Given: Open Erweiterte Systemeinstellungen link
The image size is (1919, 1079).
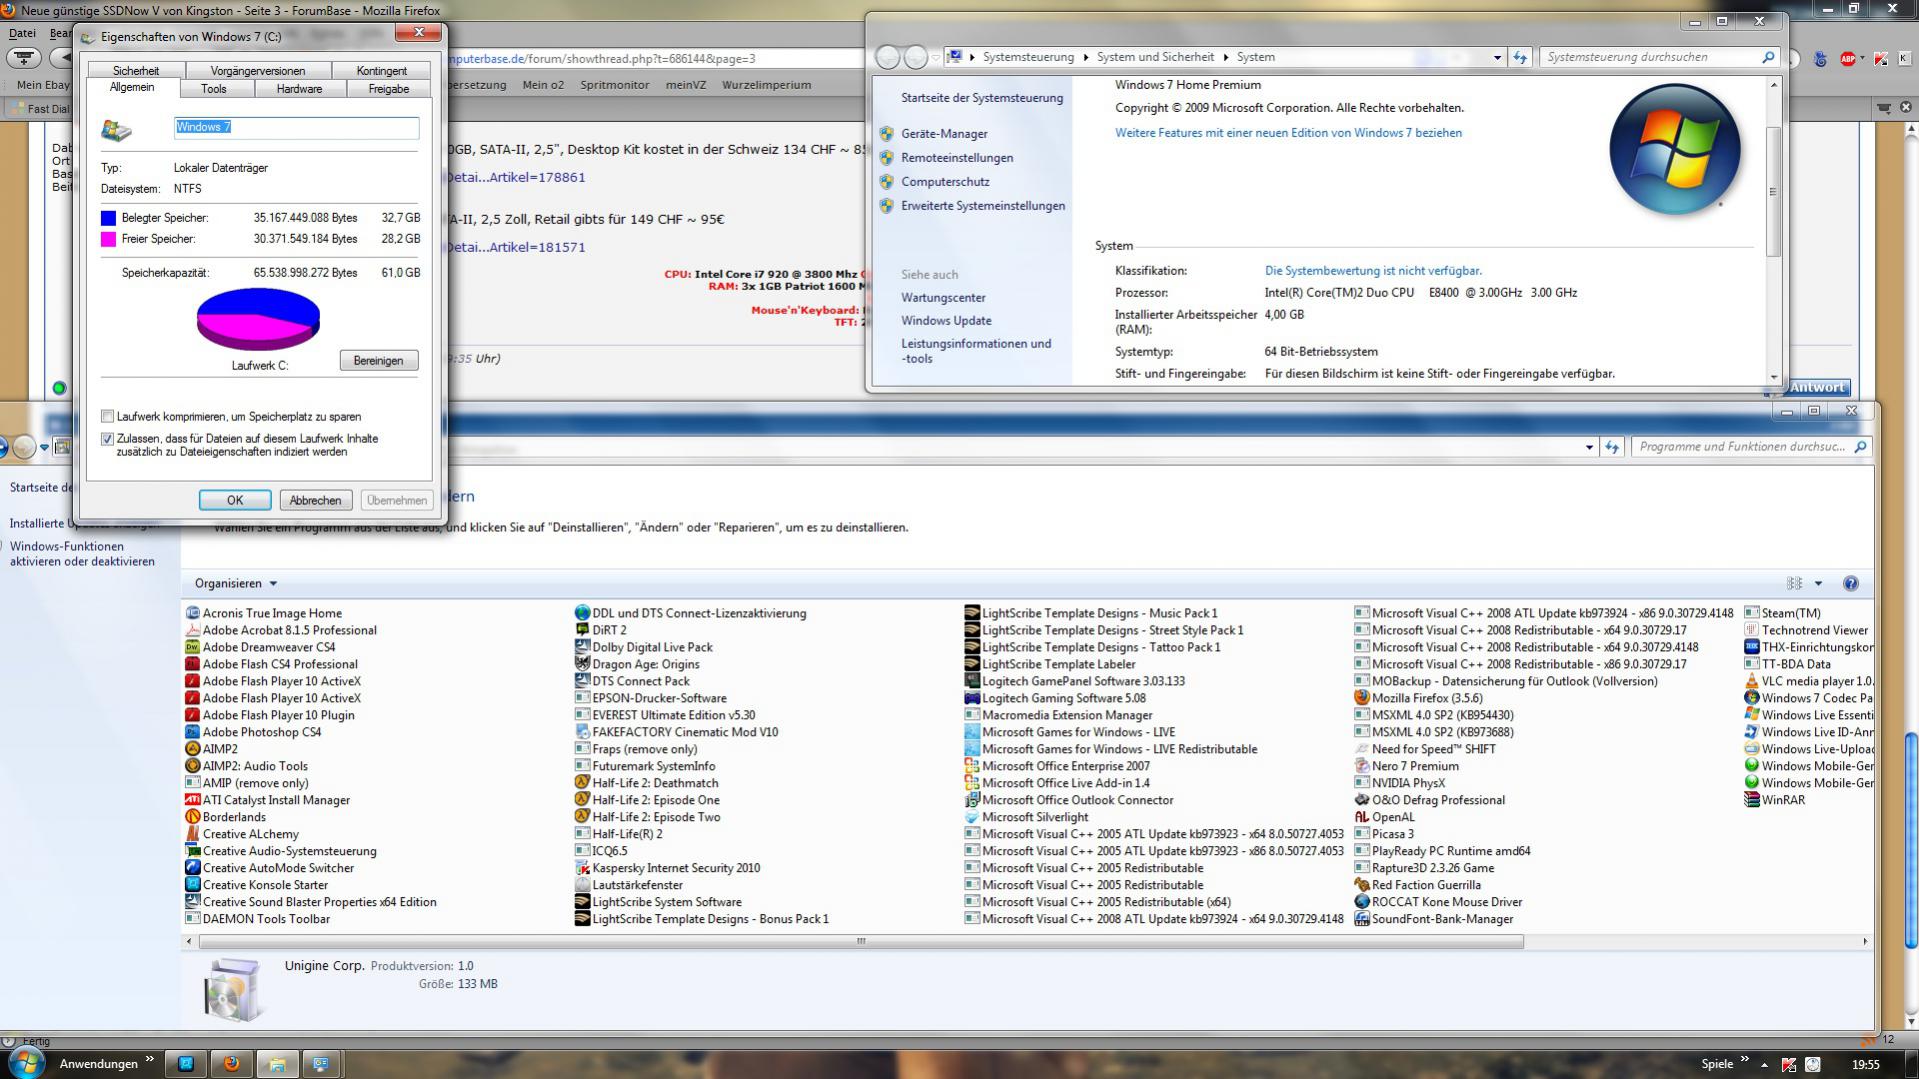Looking at the screenshot, I should pos(983,205).
